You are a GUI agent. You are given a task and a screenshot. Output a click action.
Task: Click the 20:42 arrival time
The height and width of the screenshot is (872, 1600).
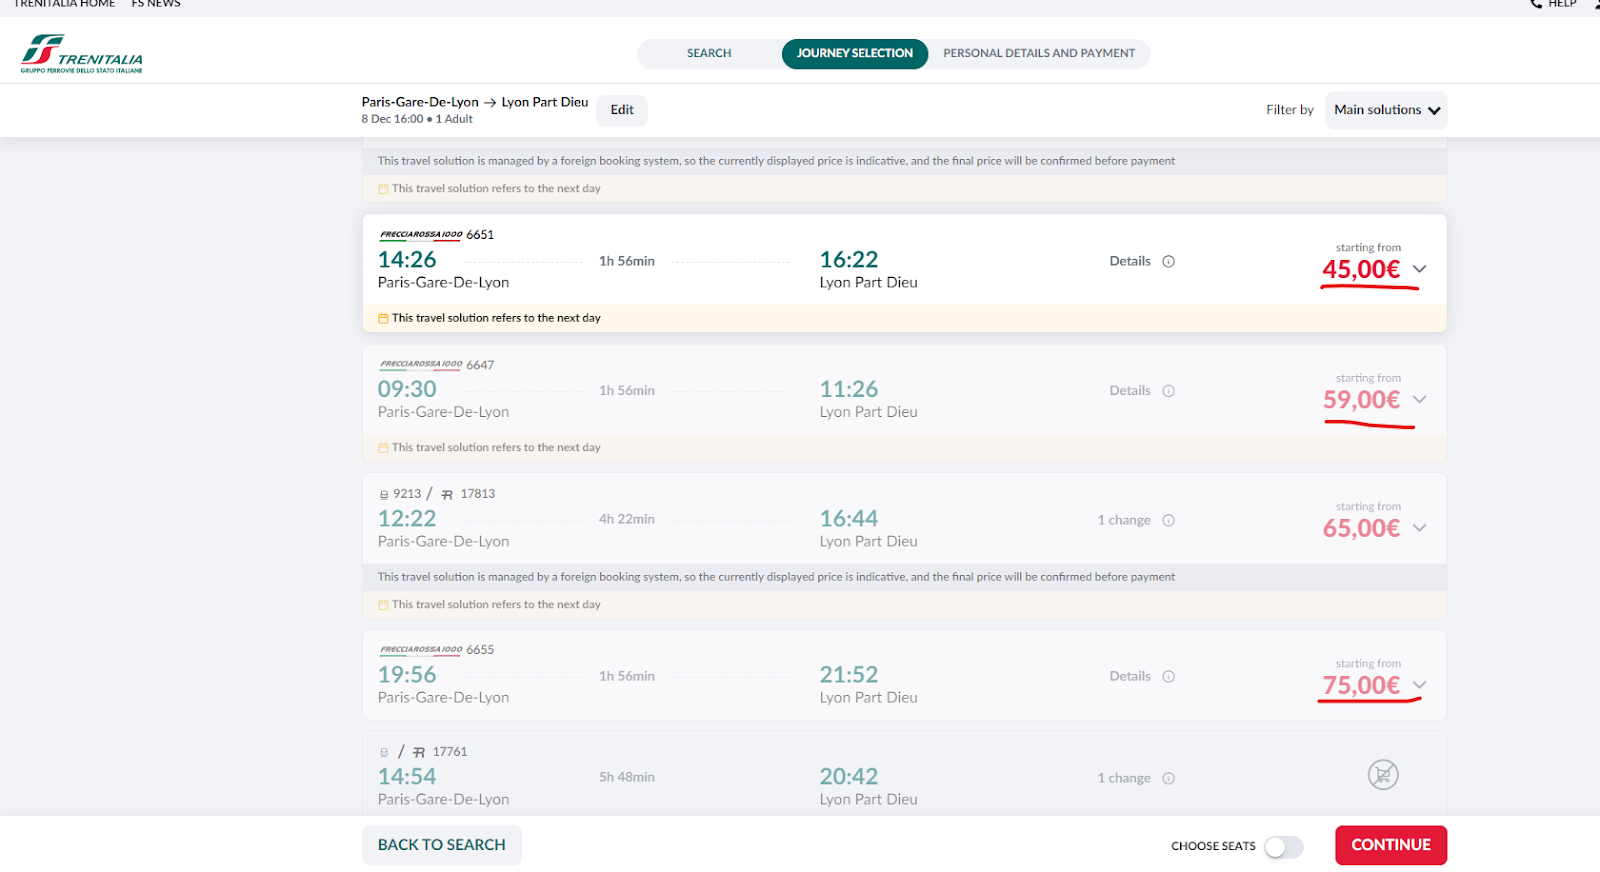point(849,777)
